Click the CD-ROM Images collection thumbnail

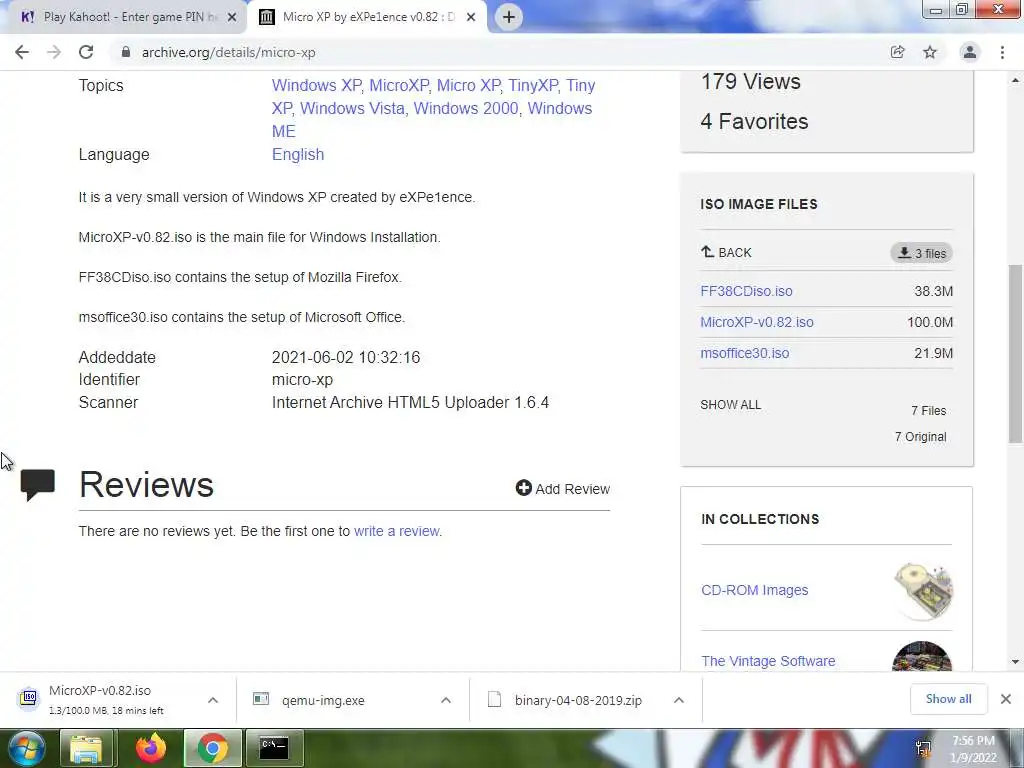[x=923, y=591]
